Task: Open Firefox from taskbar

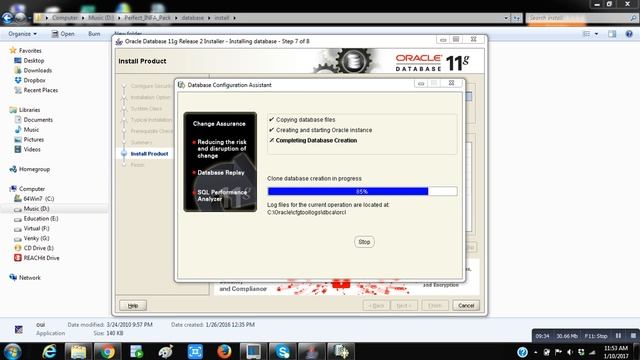Action: (224, 351)
